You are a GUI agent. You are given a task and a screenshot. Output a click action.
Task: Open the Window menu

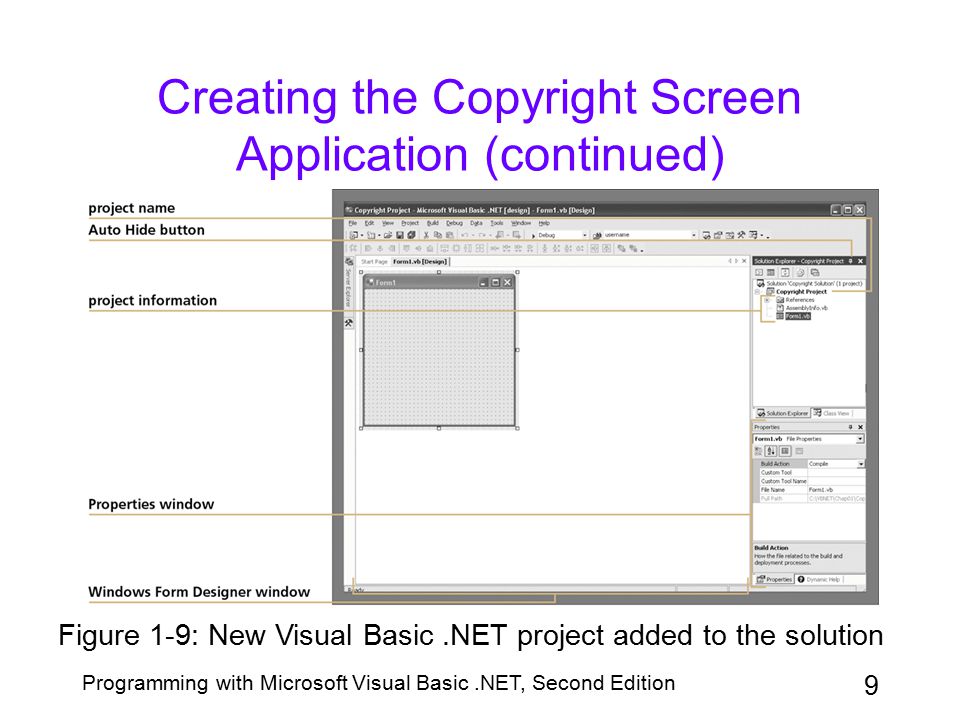521,223
